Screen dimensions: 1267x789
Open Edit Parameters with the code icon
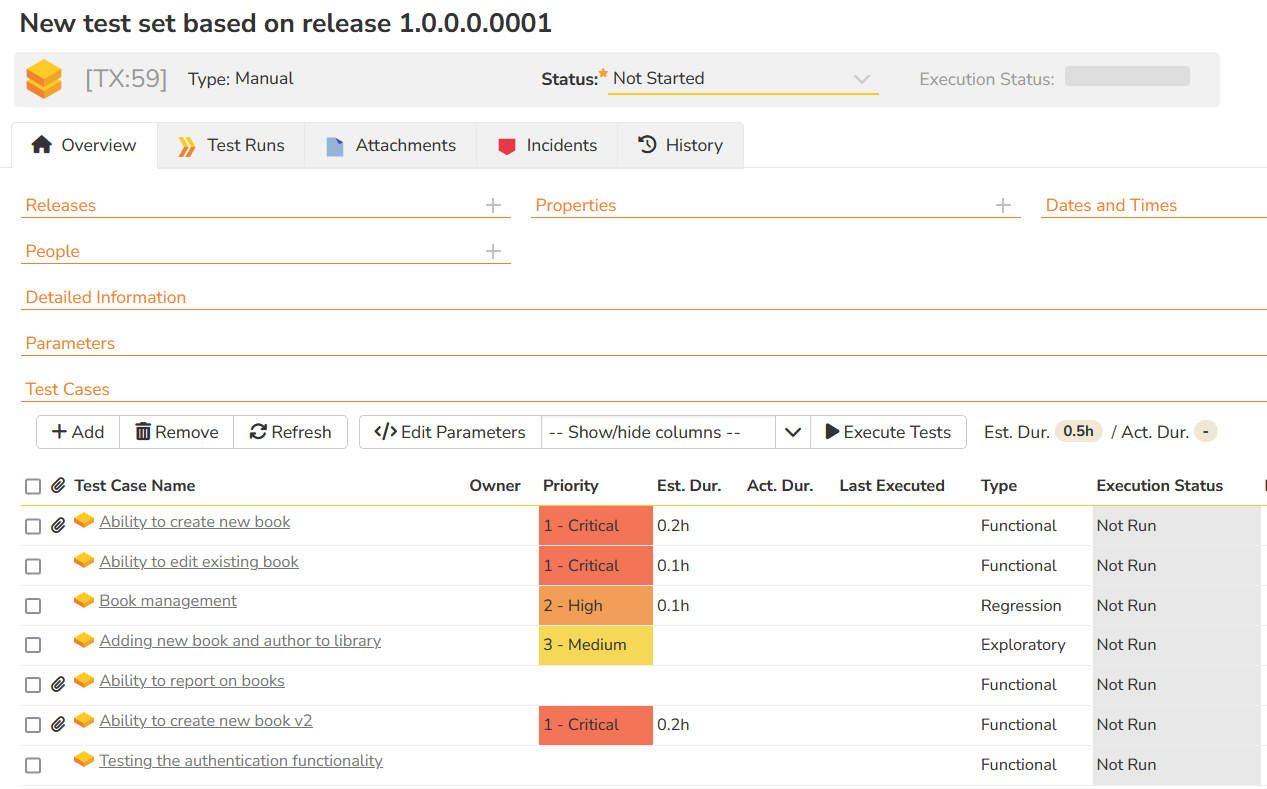point(450,432)
